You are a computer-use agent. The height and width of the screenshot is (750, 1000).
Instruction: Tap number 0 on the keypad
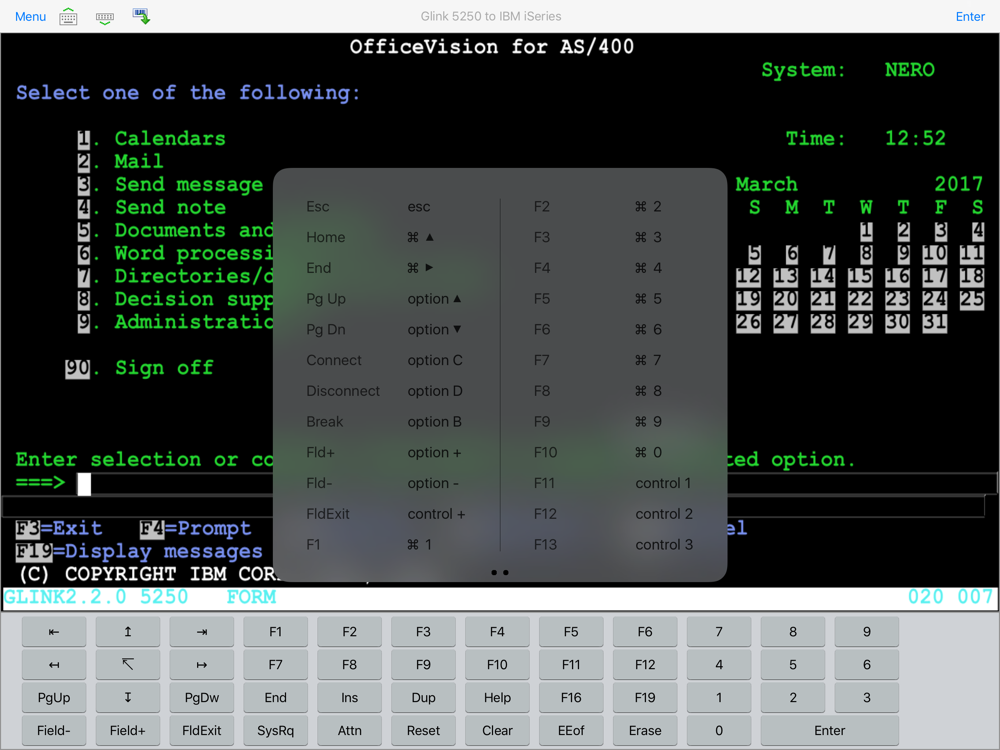coord(719,731)
